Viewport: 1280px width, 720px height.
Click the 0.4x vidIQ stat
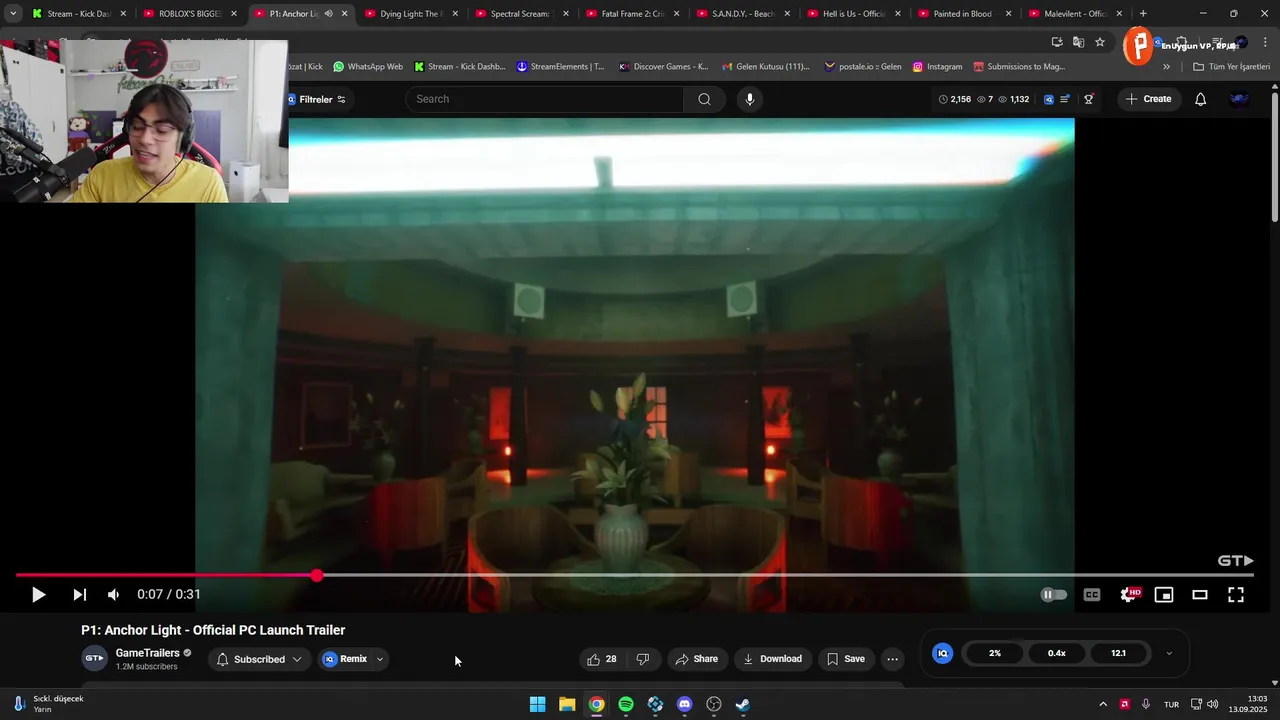[1057, 653]
